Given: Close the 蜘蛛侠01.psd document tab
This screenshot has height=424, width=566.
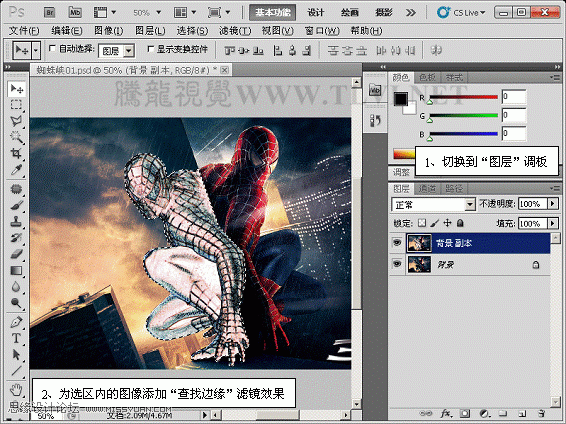Looking at the screenshot, I should click(x=224, y=70).
